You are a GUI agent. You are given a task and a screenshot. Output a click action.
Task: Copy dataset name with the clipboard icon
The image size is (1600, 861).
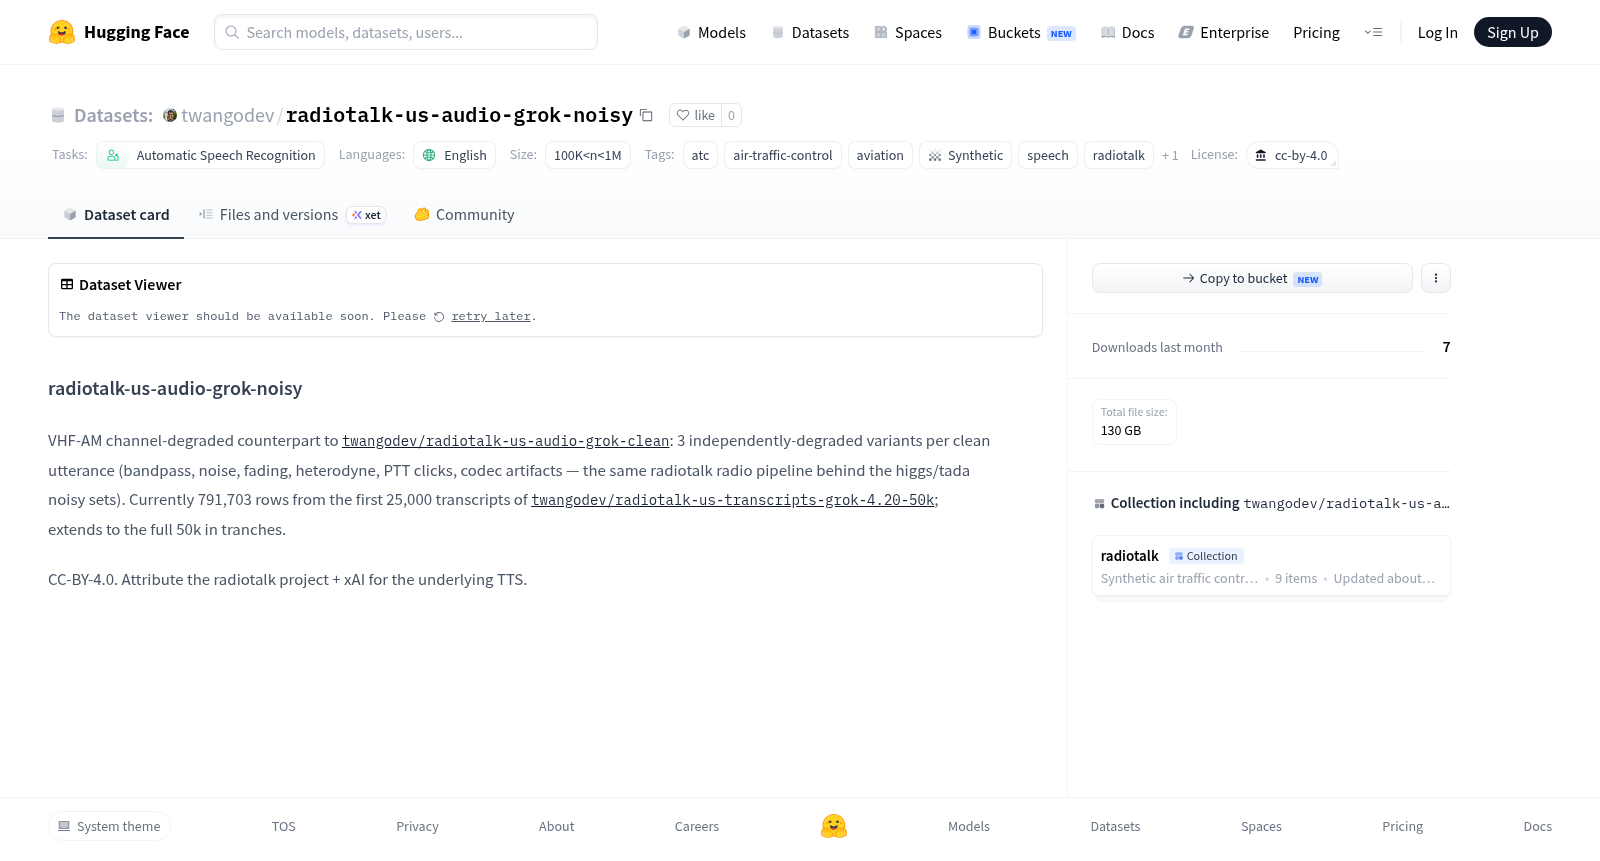[x=647, y=115]
